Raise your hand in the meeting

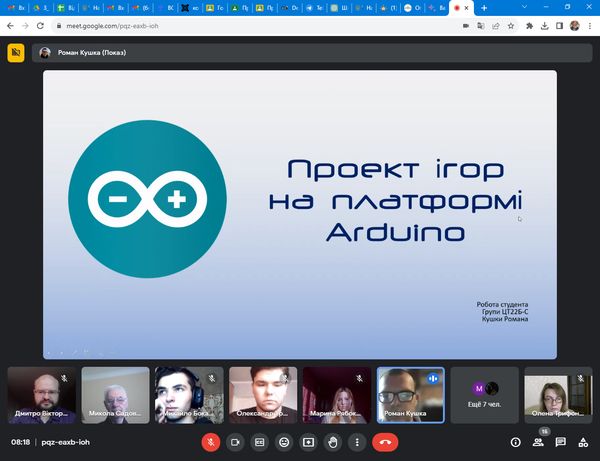(x=333, y=441)
